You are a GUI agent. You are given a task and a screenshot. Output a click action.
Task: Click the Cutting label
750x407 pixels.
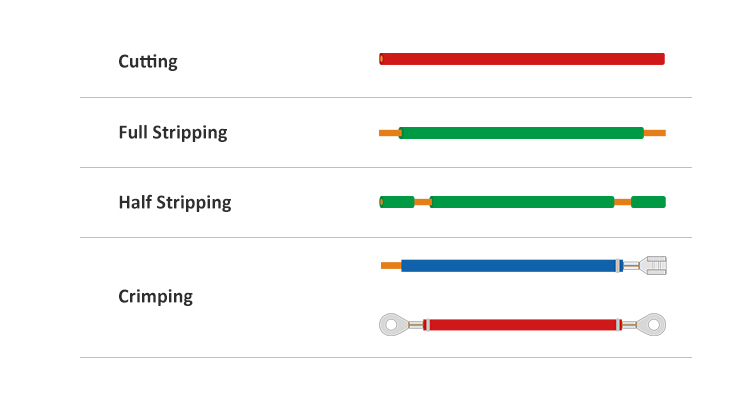148,61
